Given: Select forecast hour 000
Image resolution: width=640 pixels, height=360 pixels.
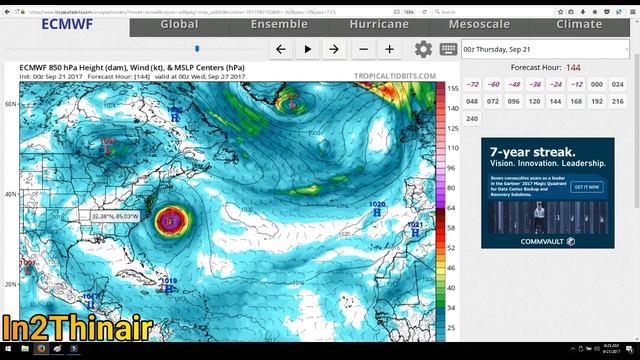Looking at the screenshot, I should pyautogui.click(x=597, y=84).
